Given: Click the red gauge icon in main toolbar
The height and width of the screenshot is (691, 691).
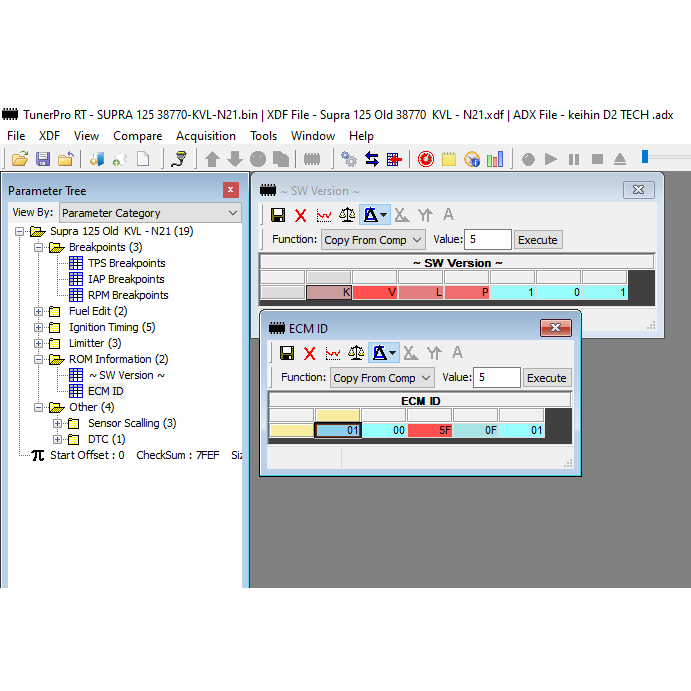Looking at the screenshot, I should pos(426,159).
